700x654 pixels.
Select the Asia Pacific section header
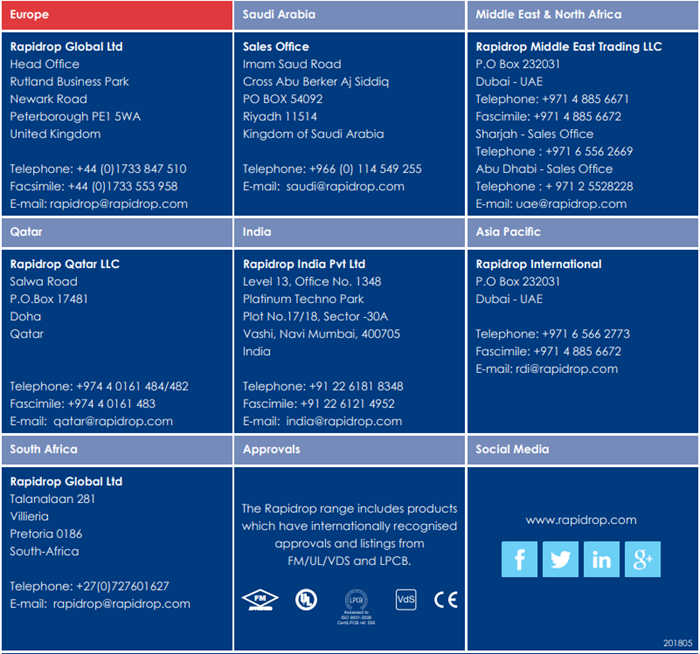(x=582, y=232)
